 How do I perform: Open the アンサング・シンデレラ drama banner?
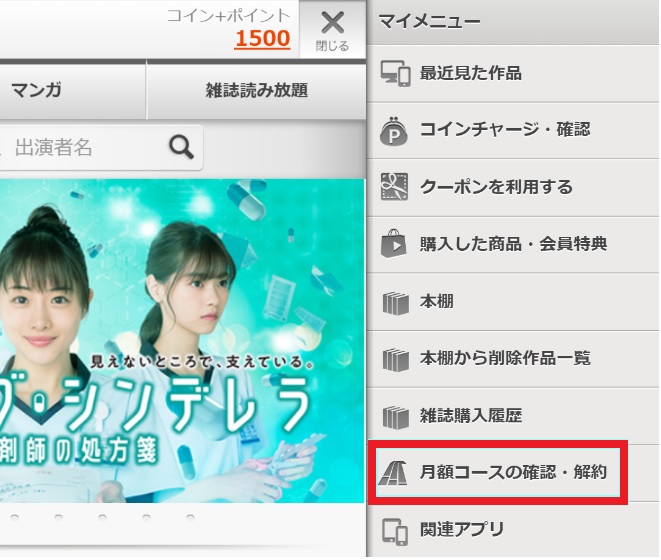pyautogui.click(x=181, y=341)
